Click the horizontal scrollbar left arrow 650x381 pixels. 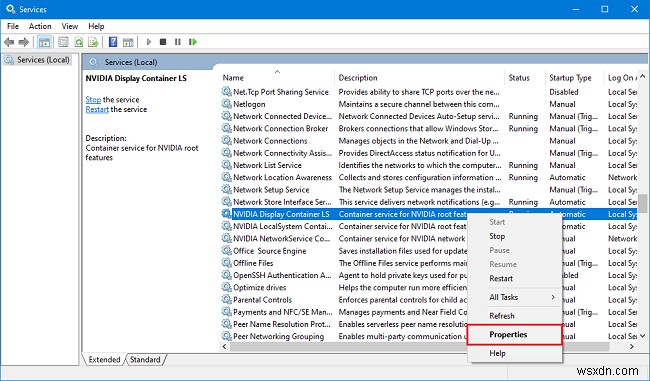(224, 346)
